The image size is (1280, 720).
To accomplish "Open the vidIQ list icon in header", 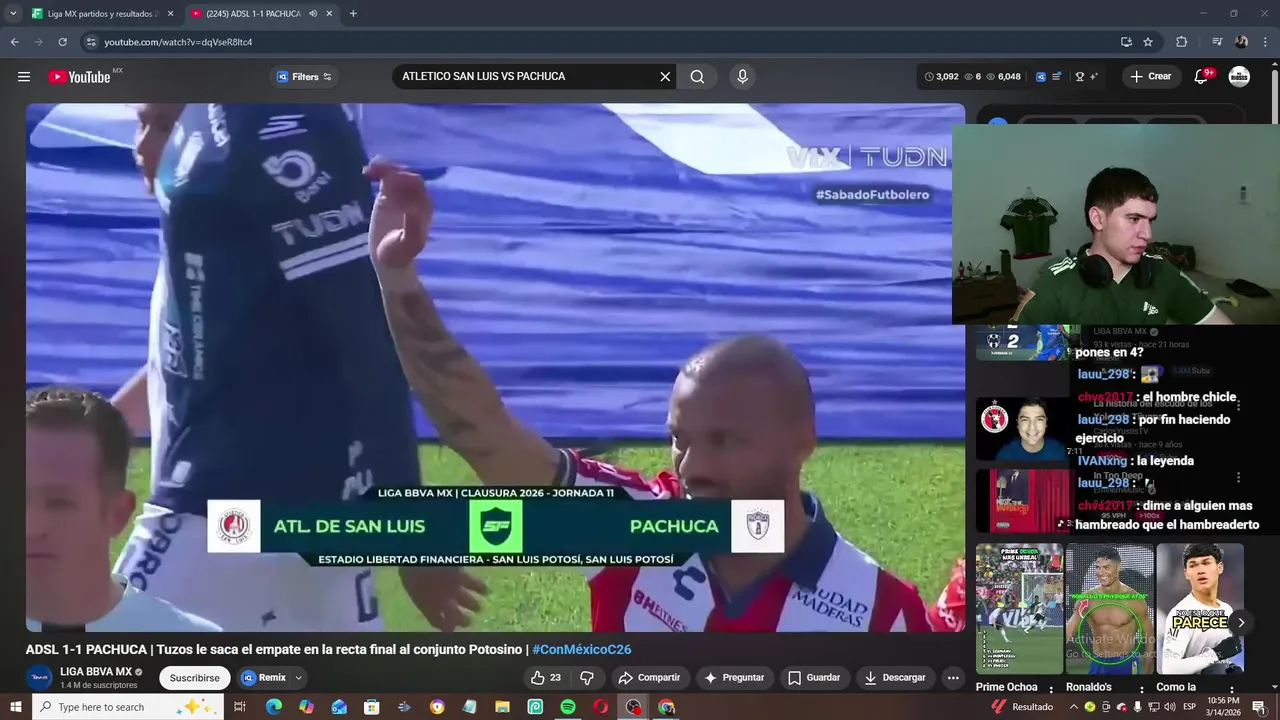I will click(x=1057, y=77).
